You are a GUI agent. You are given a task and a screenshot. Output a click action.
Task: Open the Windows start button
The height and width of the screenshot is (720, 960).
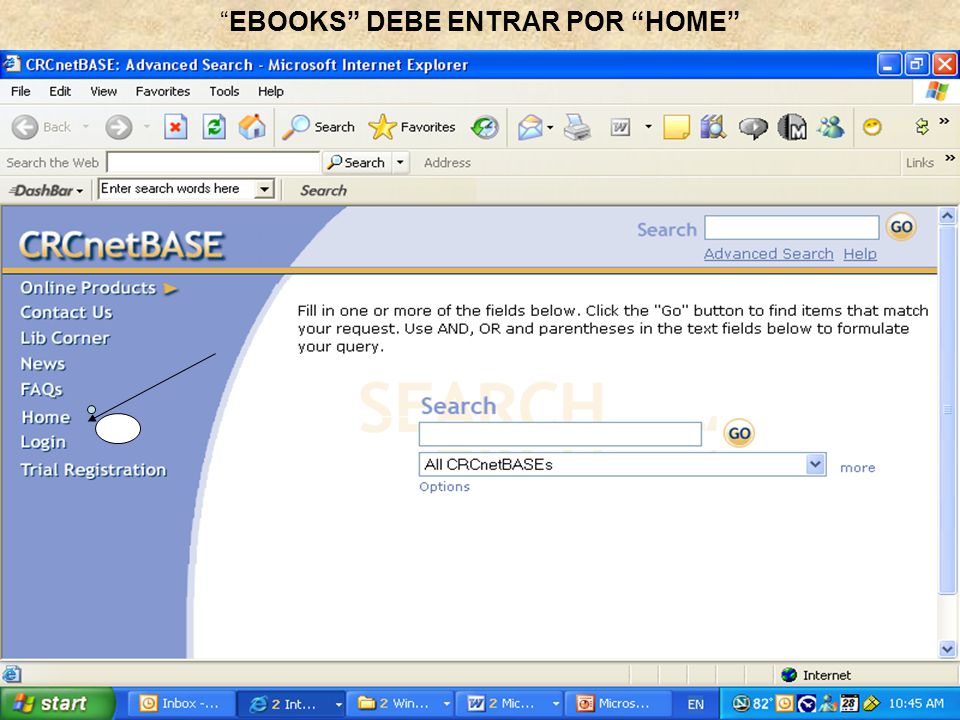tap(57, 703)
